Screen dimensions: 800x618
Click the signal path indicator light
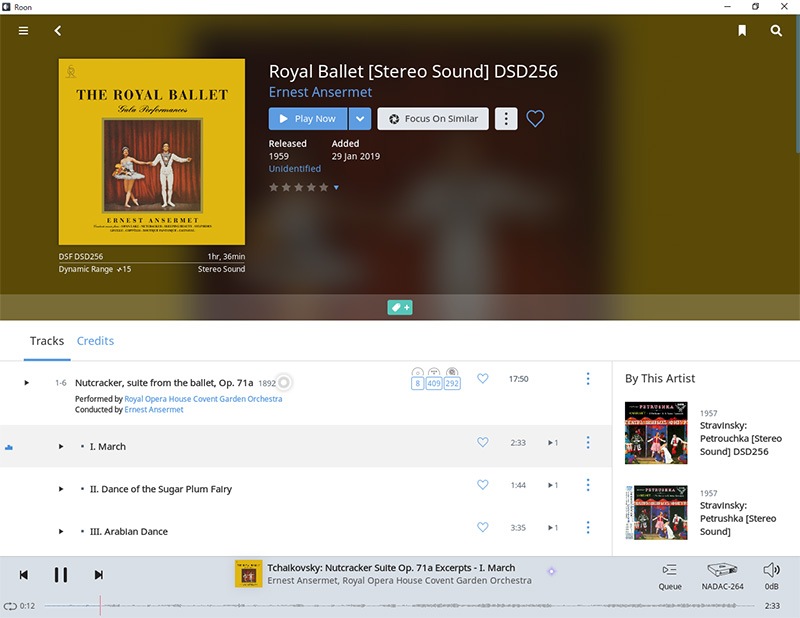pyautogui.click(x=552, y=572)
